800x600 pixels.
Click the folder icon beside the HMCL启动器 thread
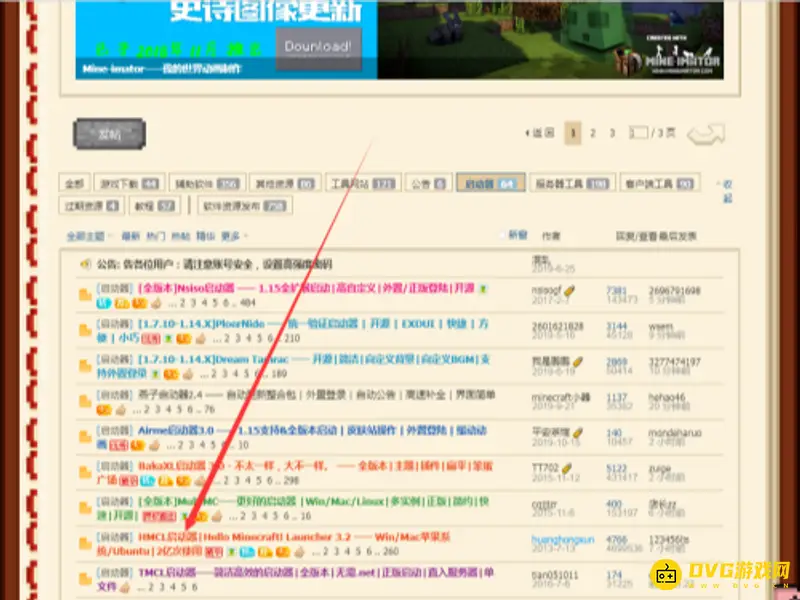(86, 543)
